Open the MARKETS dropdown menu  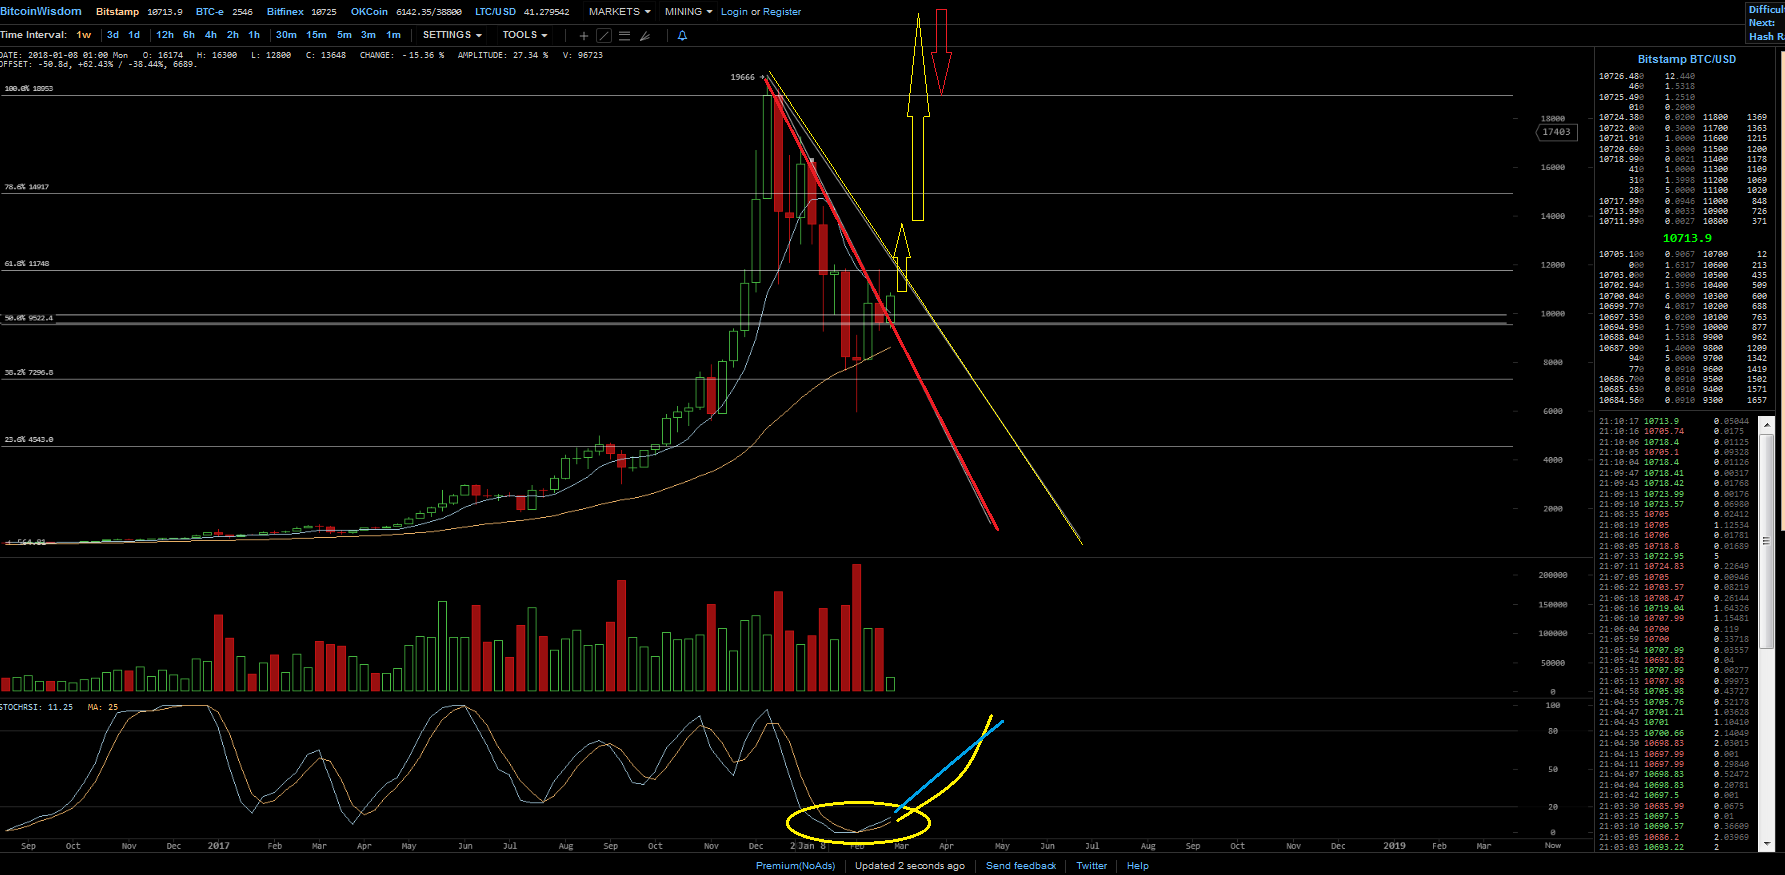click(x=619, y=12)
